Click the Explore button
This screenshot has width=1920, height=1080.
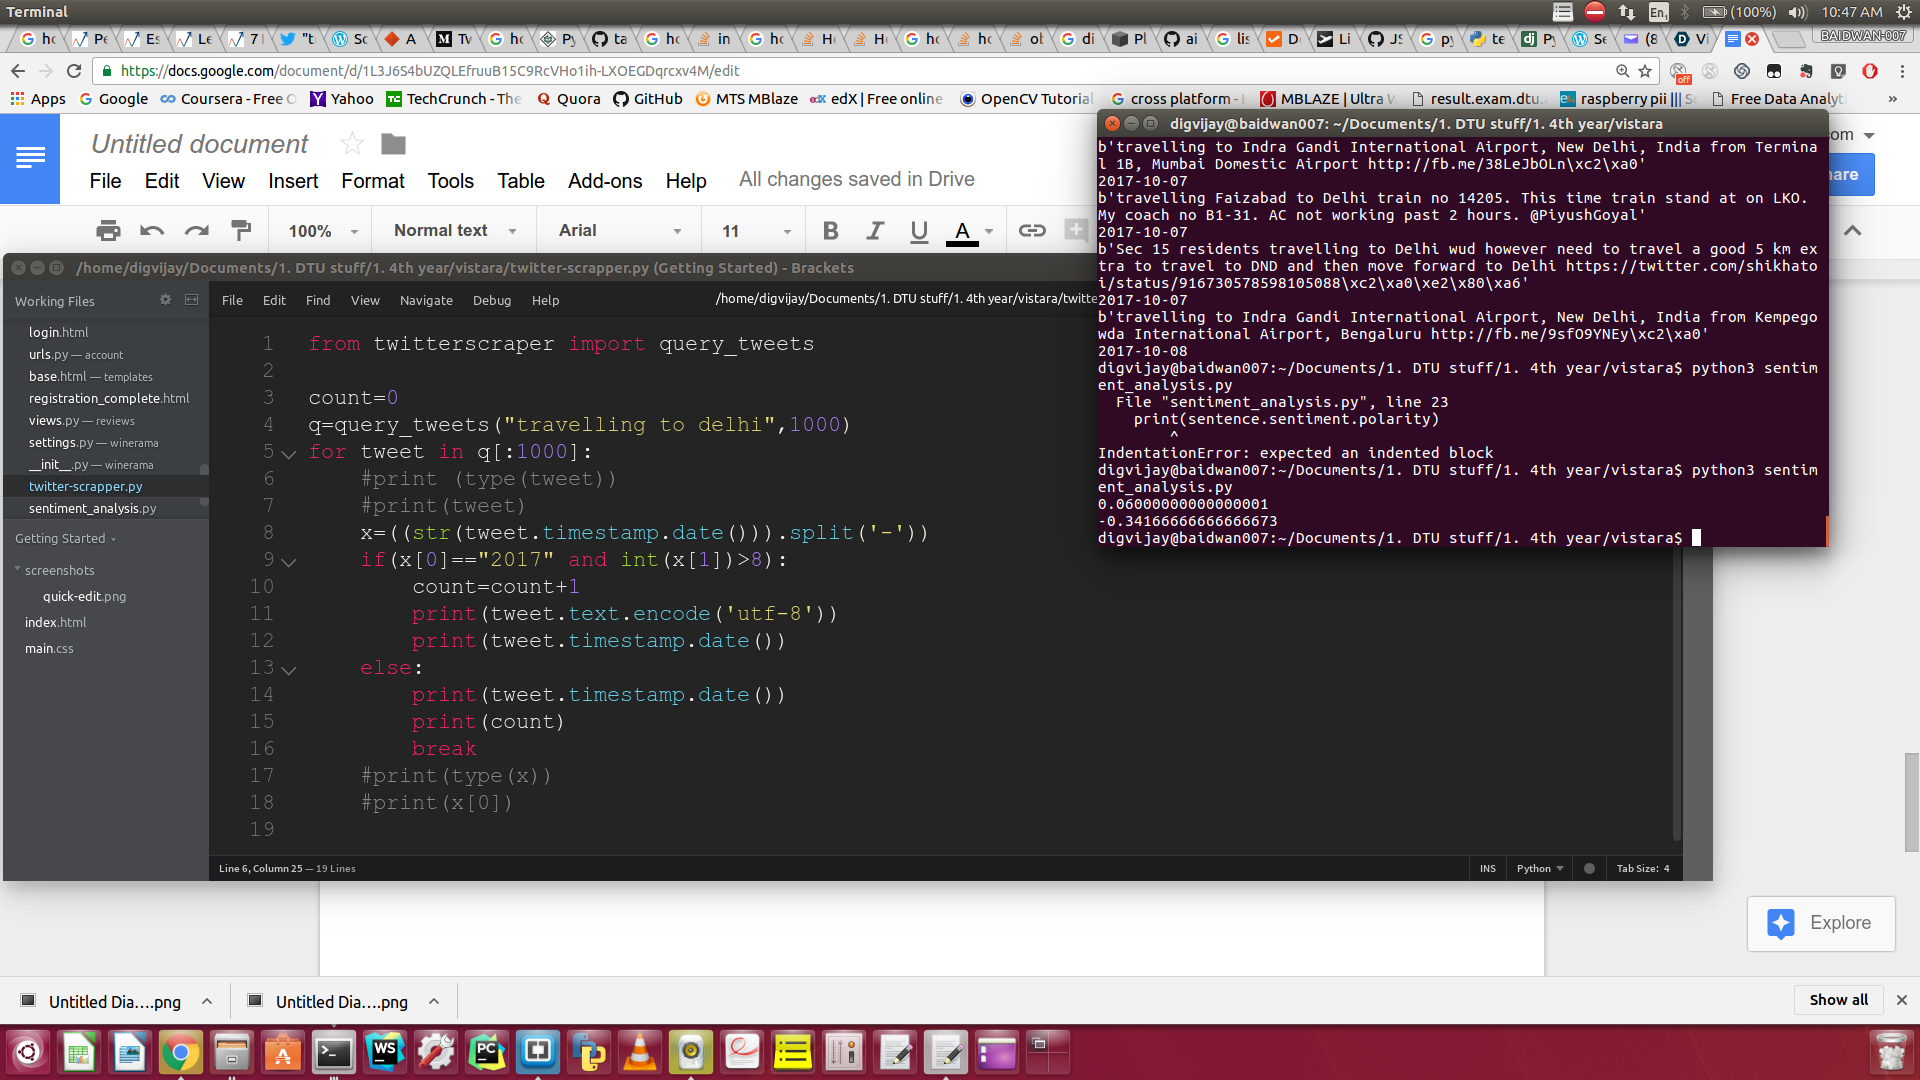click(1820, 923)
